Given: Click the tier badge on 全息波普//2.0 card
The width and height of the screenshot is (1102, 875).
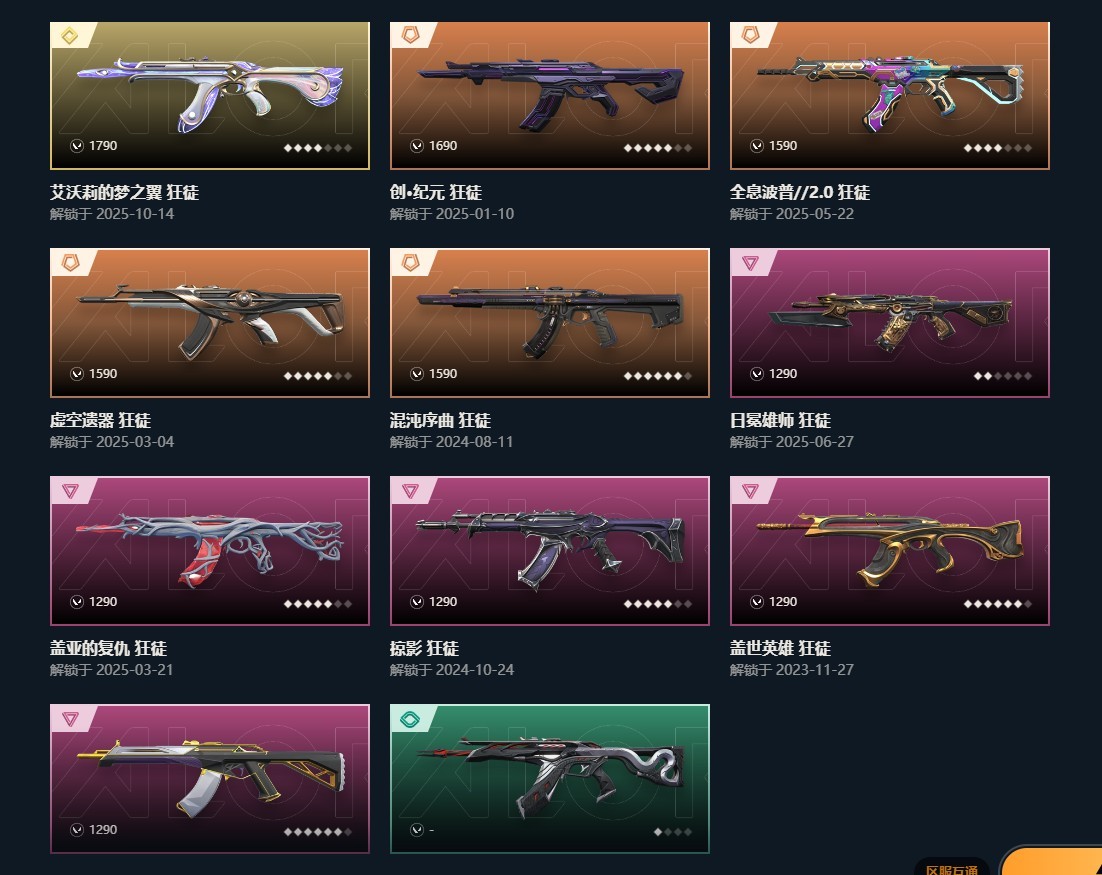Looking at the screenshot, I should [750, 35].
